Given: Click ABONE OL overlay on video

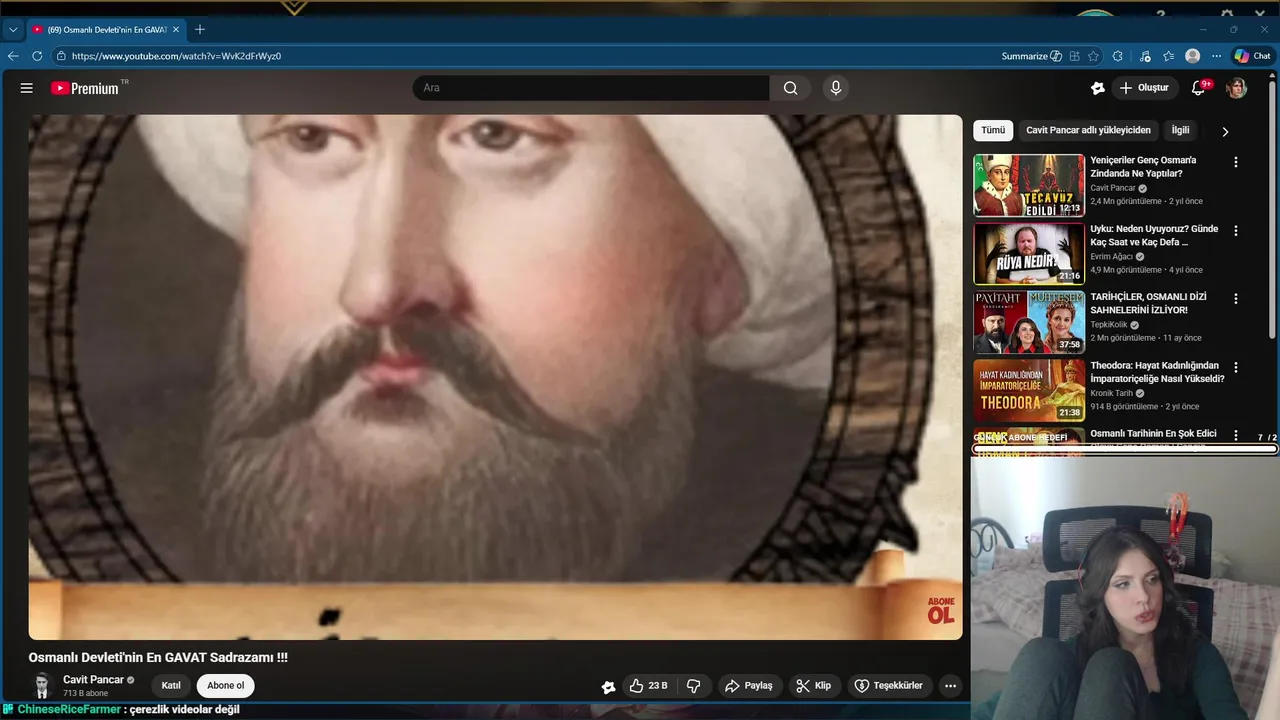Looking at the screenshot, I should pos(941,611).
